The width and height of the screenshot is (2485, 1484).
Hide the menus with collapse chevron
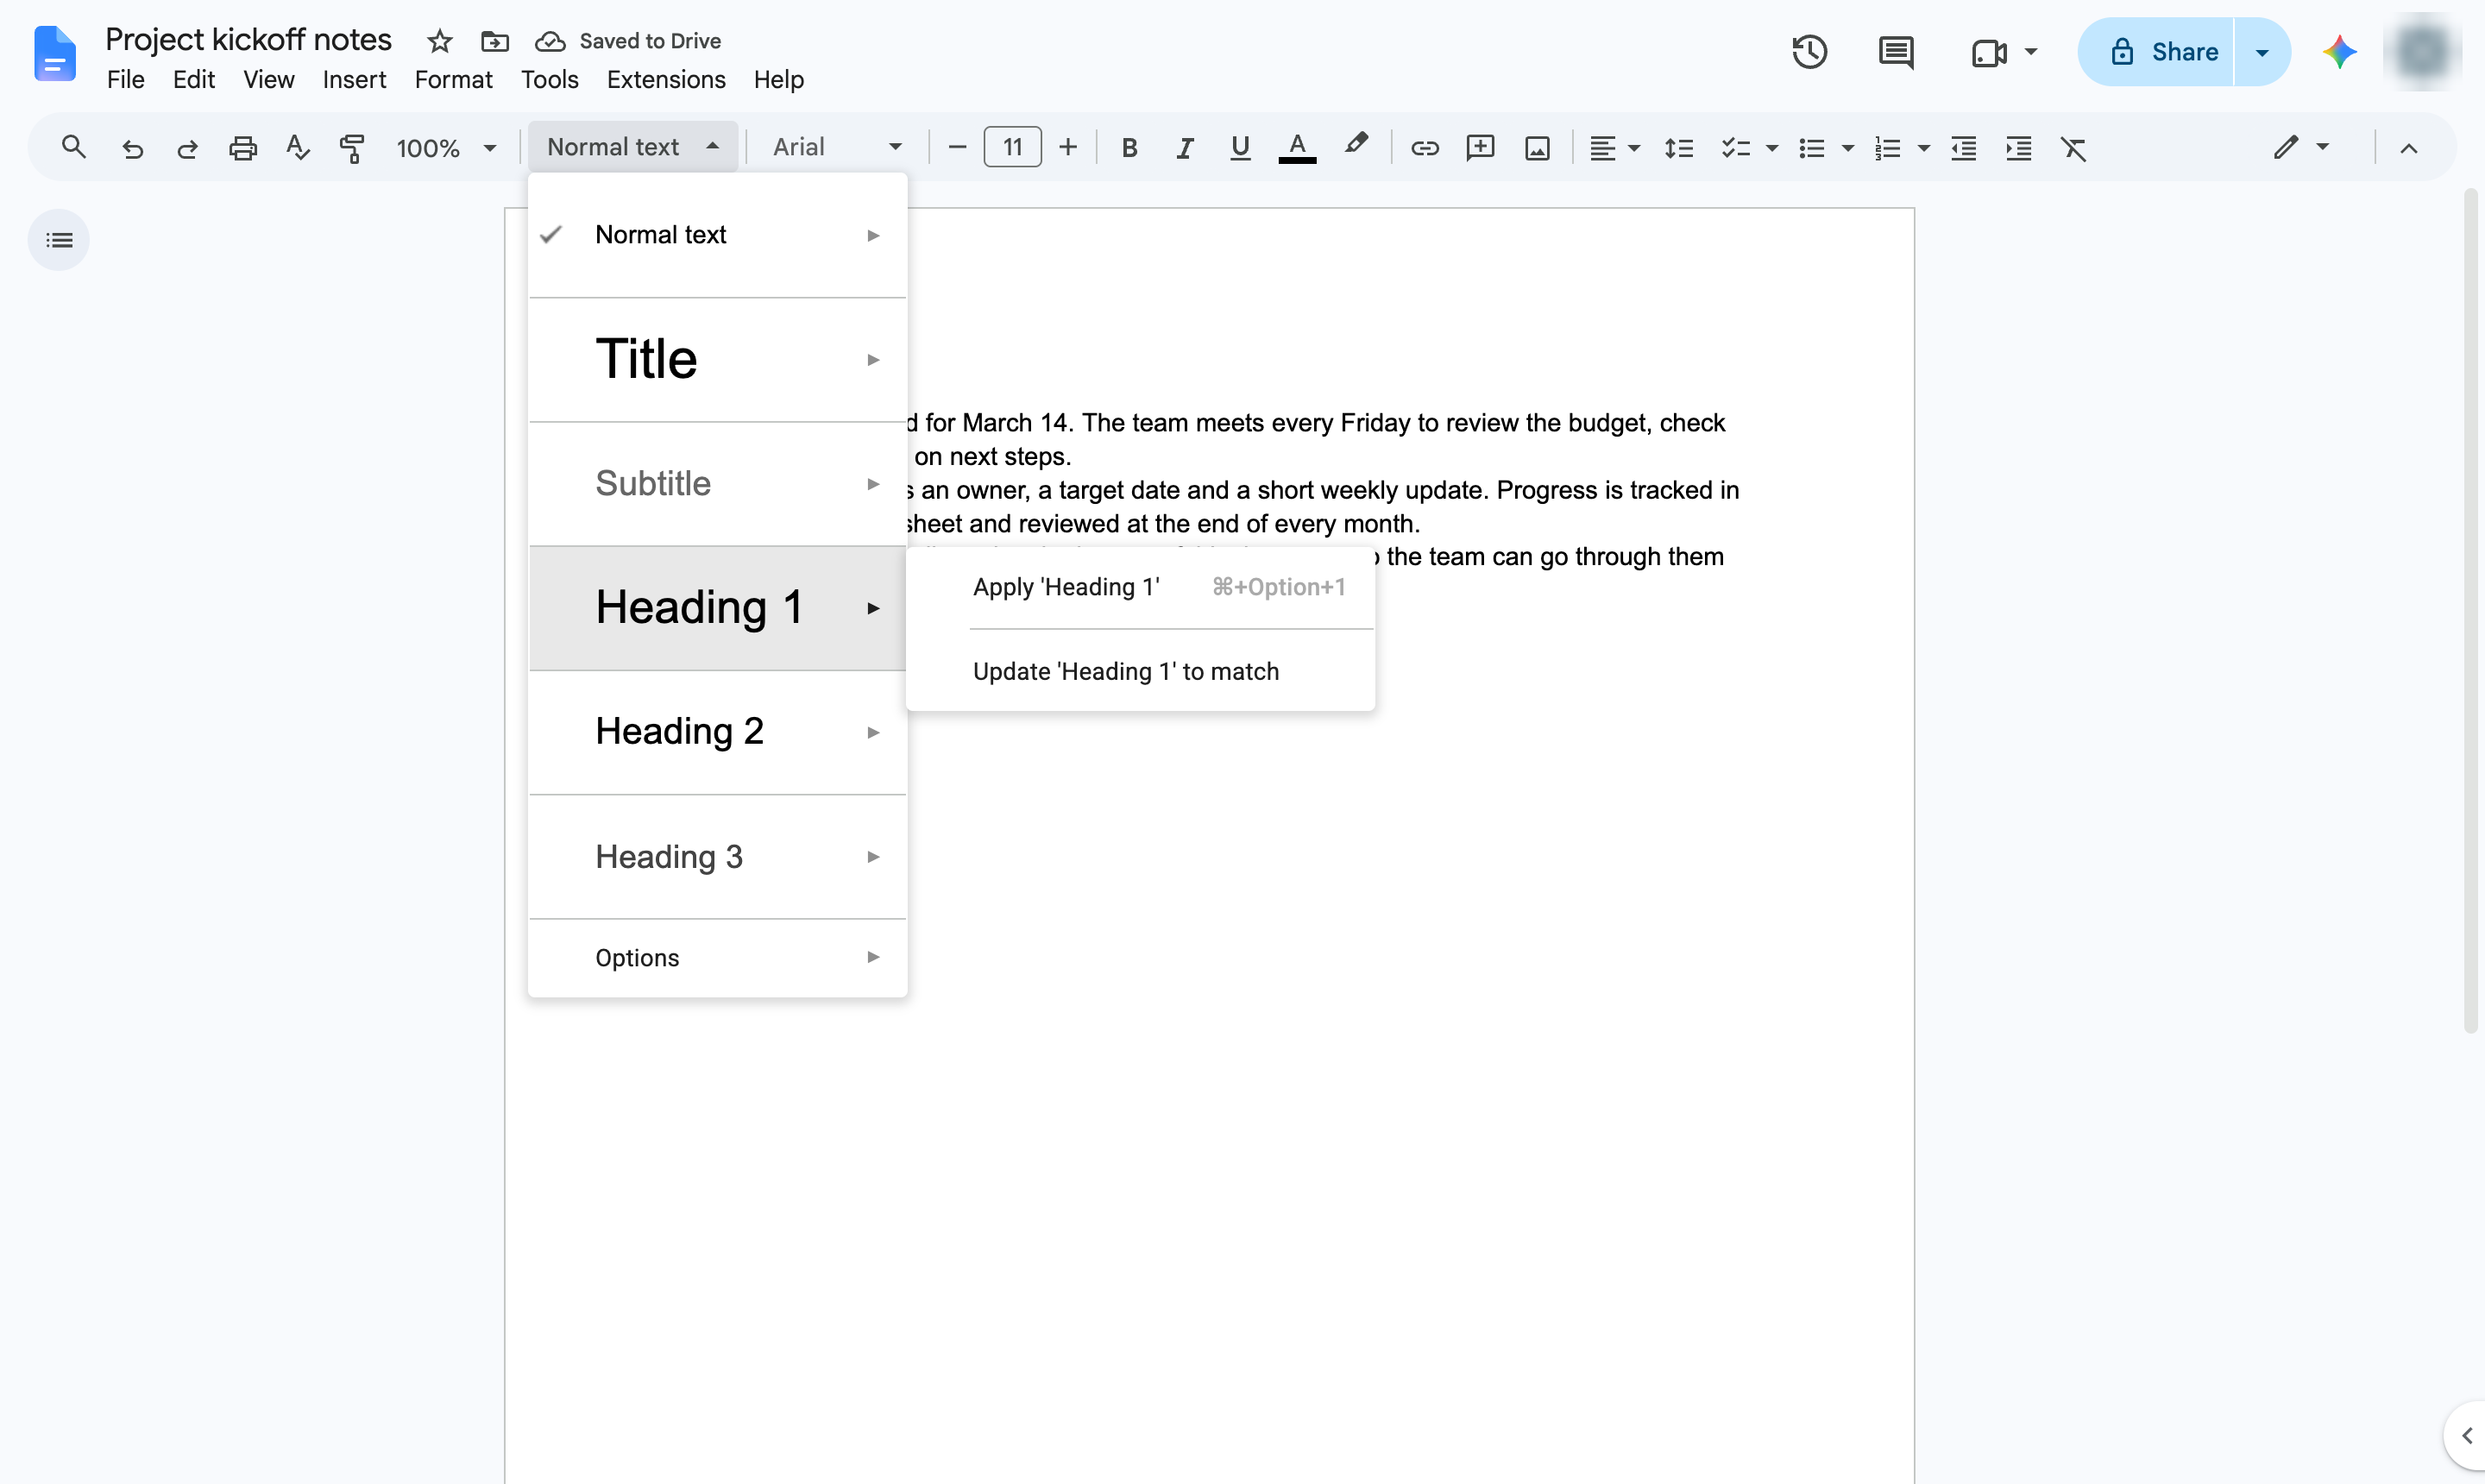point(2409,148)
